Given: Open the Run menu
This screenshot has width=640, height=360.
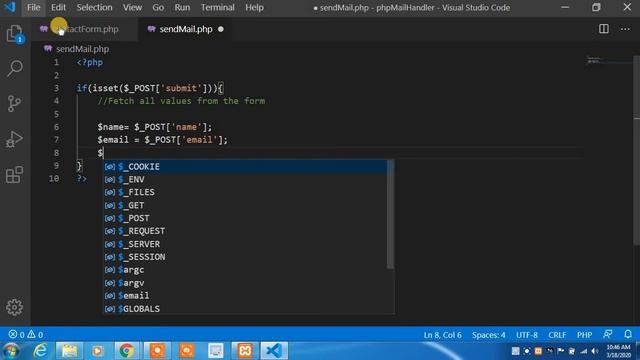Looking at the screenshot, I should (x=182, y=7).
